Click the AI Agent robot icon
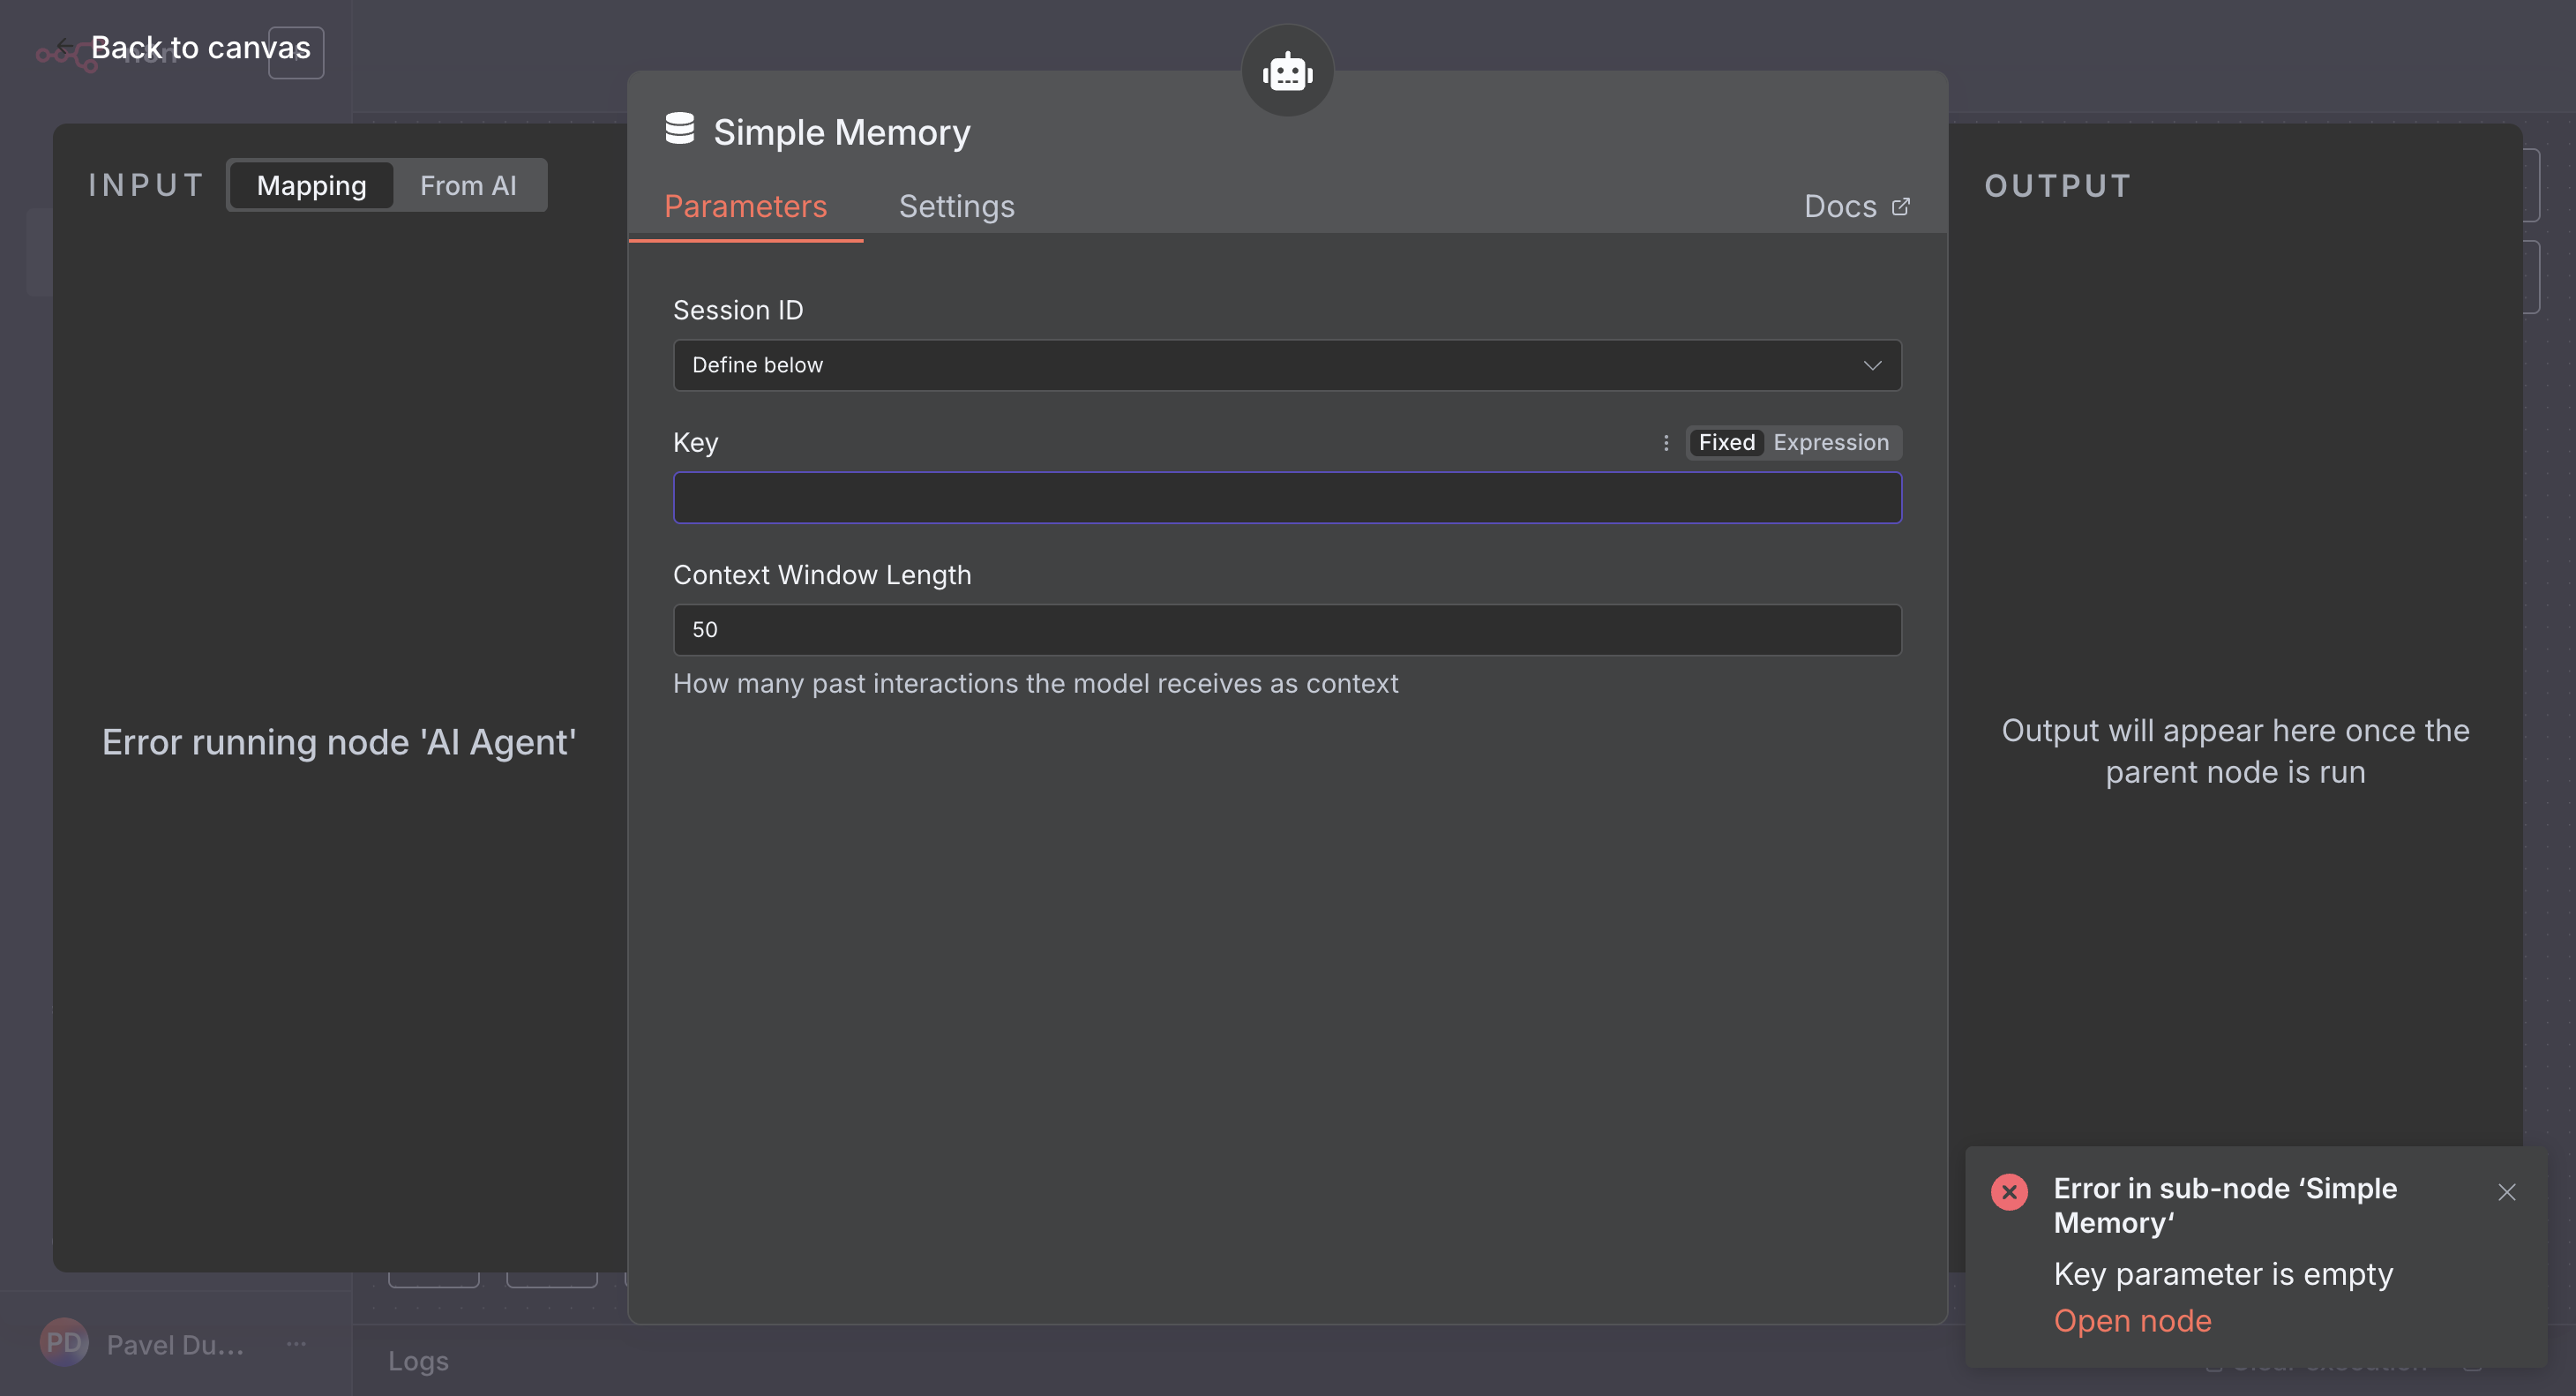 [1287, 72]
